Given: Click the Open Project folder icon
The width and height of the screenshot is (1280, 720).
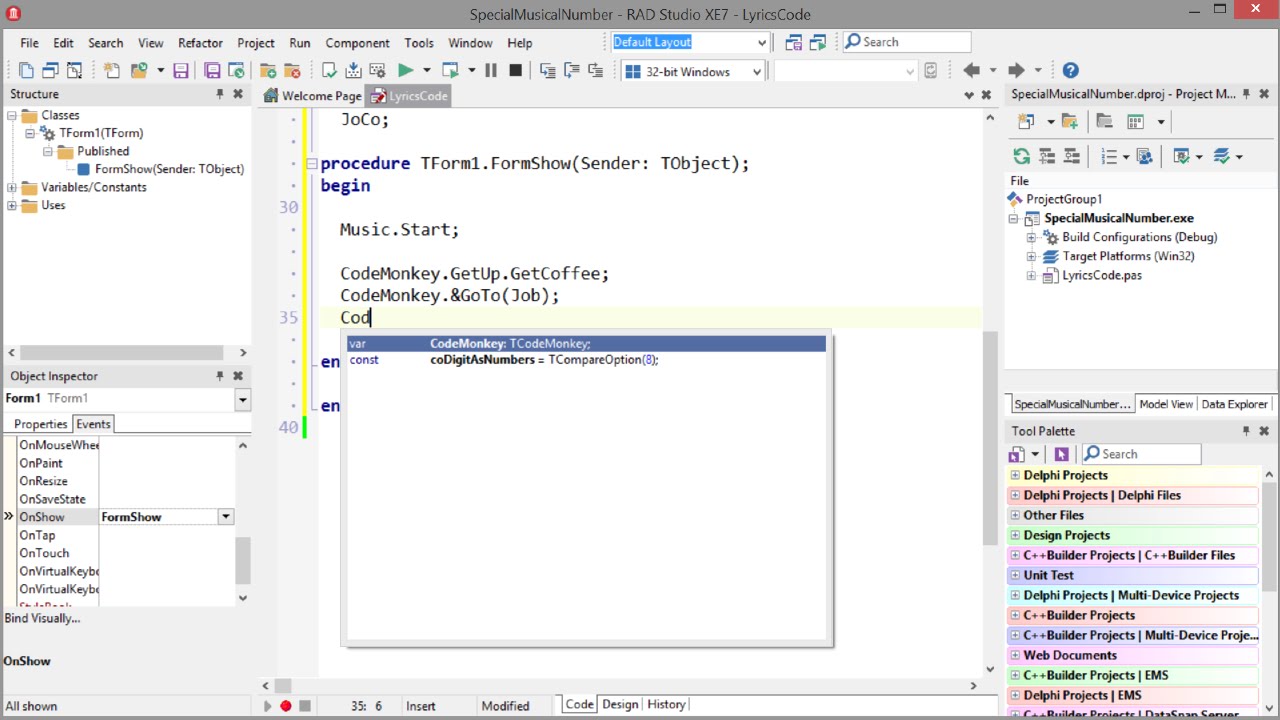Looking at the screenshot, I should [138, 71].
